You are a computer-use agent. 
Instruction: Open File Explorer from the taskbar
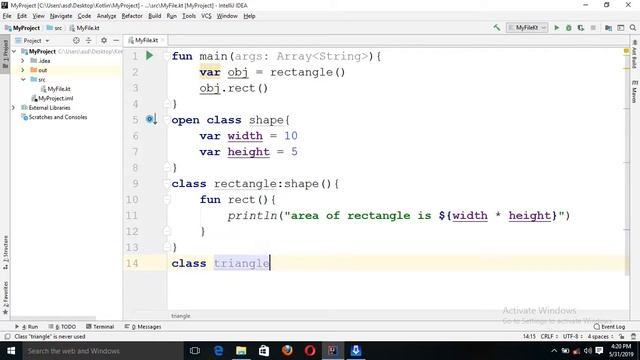pos(241,351)
